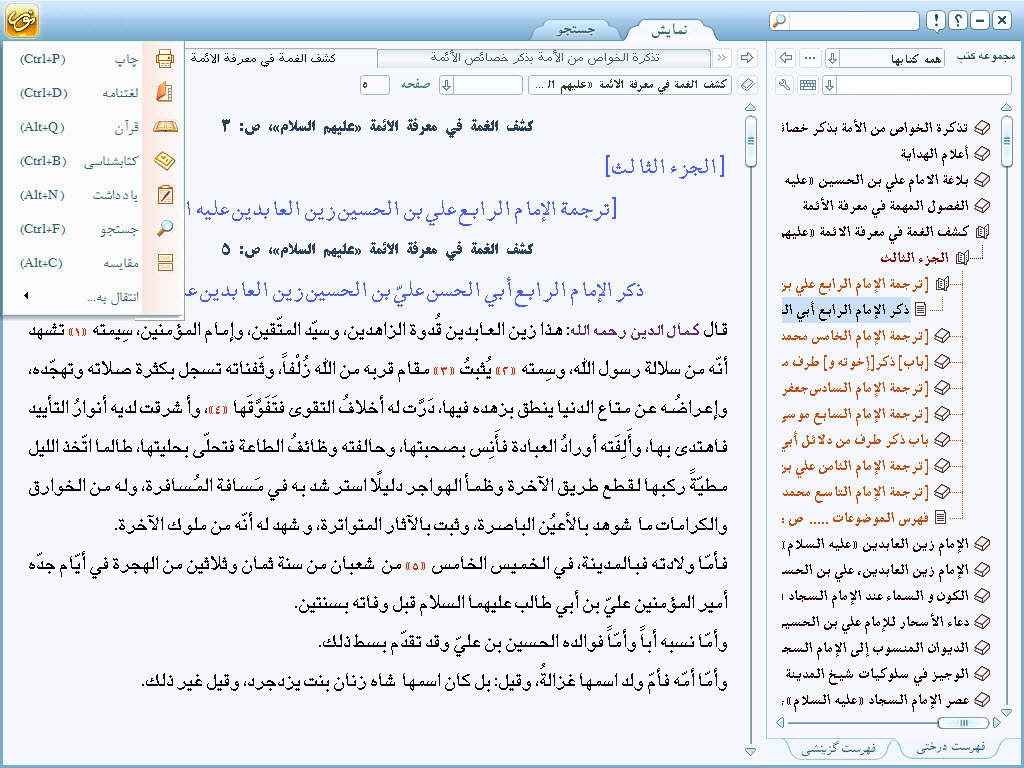Click the search (جستجو) magnifier icon in menu

pos(164,229)
